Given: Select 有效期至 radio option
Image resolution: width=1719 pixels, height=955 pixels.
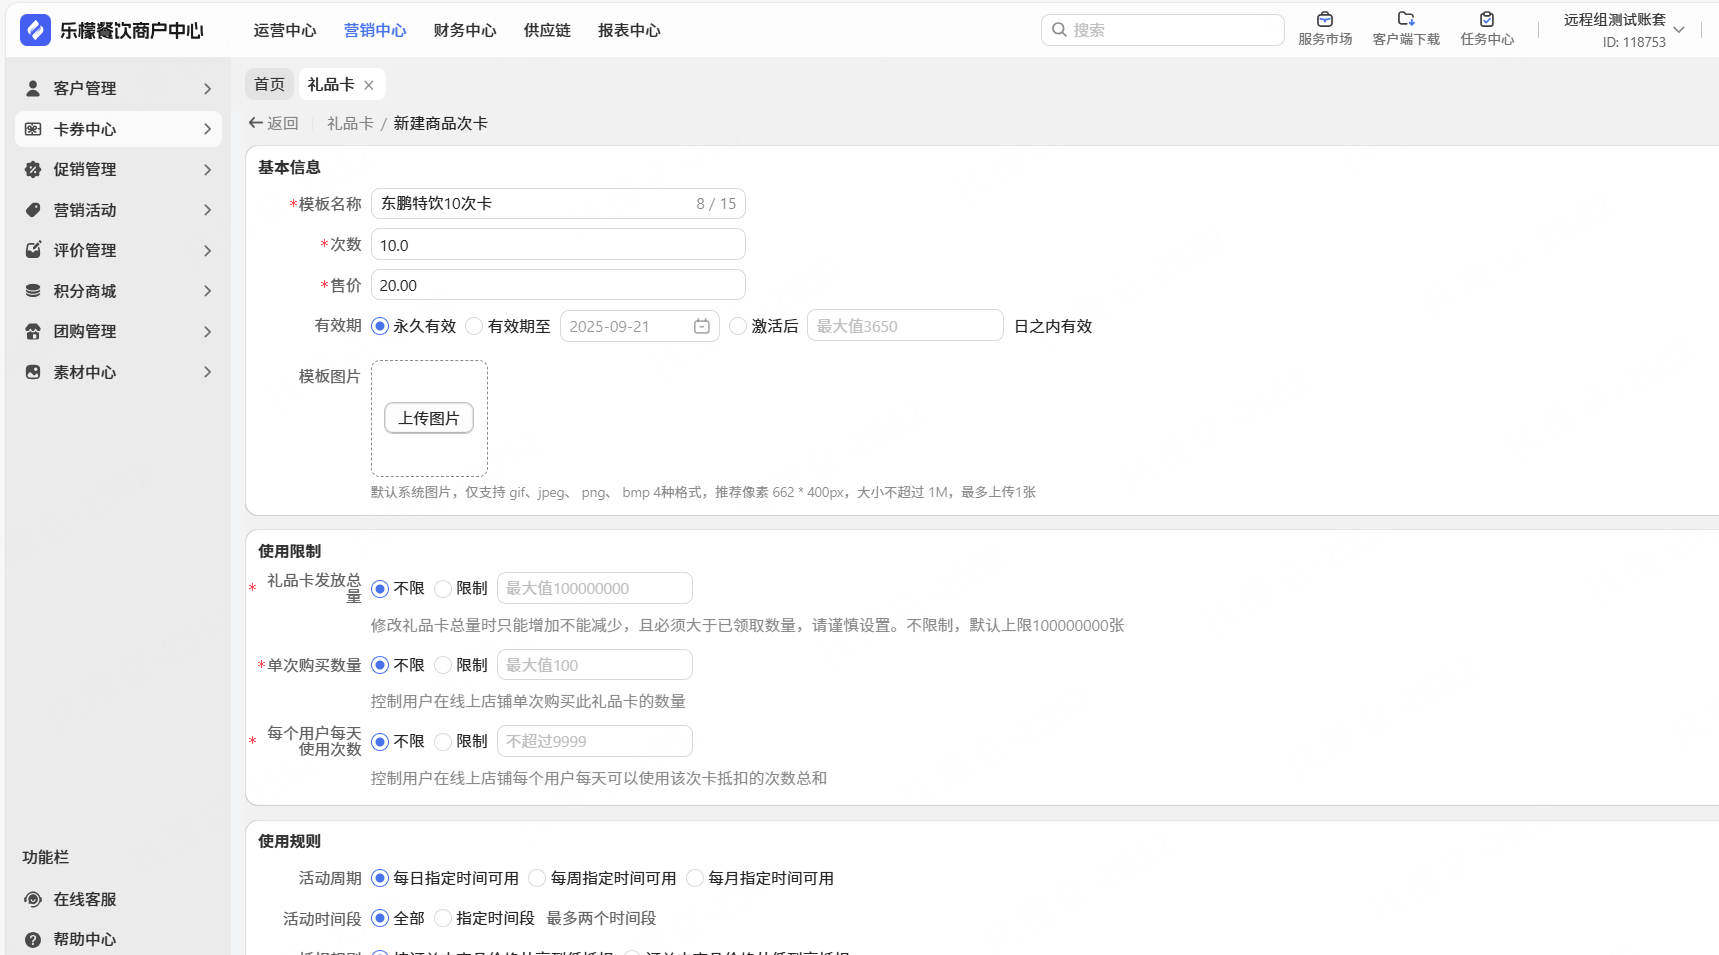Looking at the screenshot, I should tap(475, 326).
